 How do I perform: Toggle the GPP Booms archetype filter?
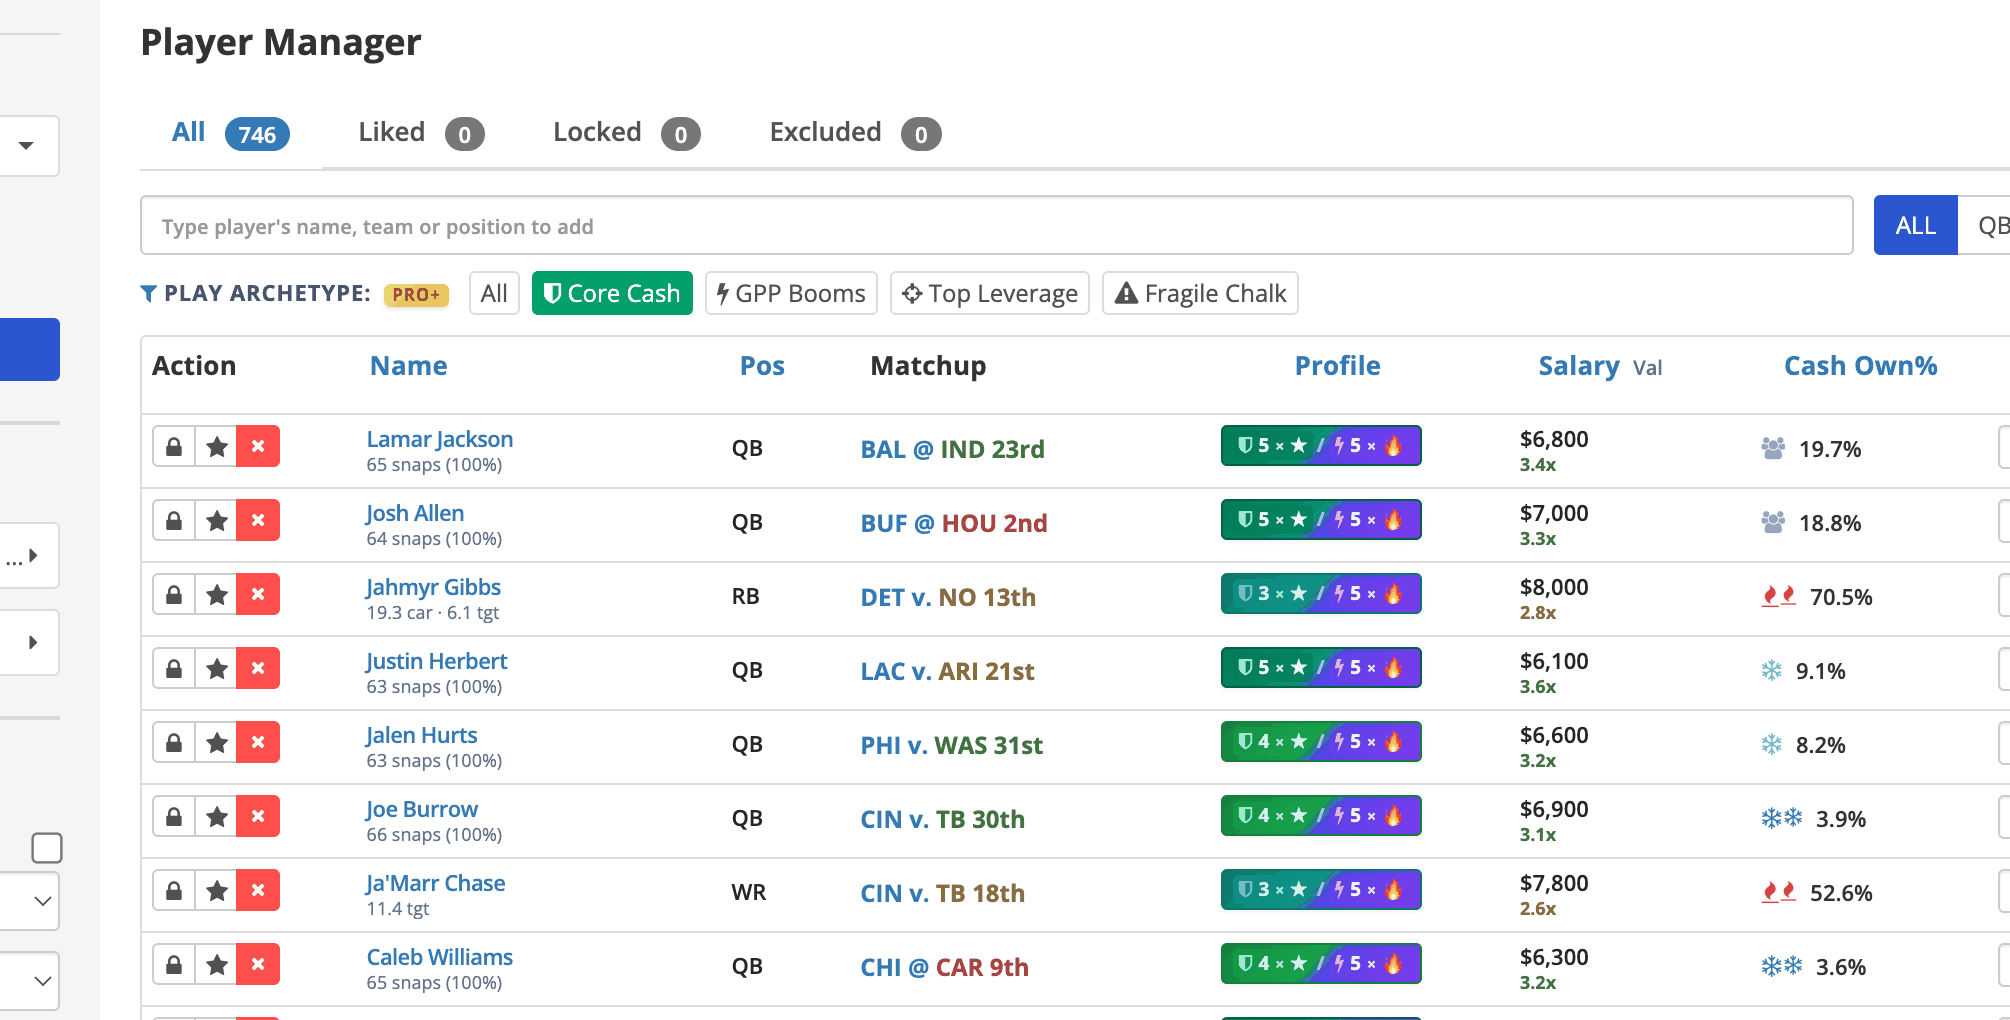tap(791, 293)
